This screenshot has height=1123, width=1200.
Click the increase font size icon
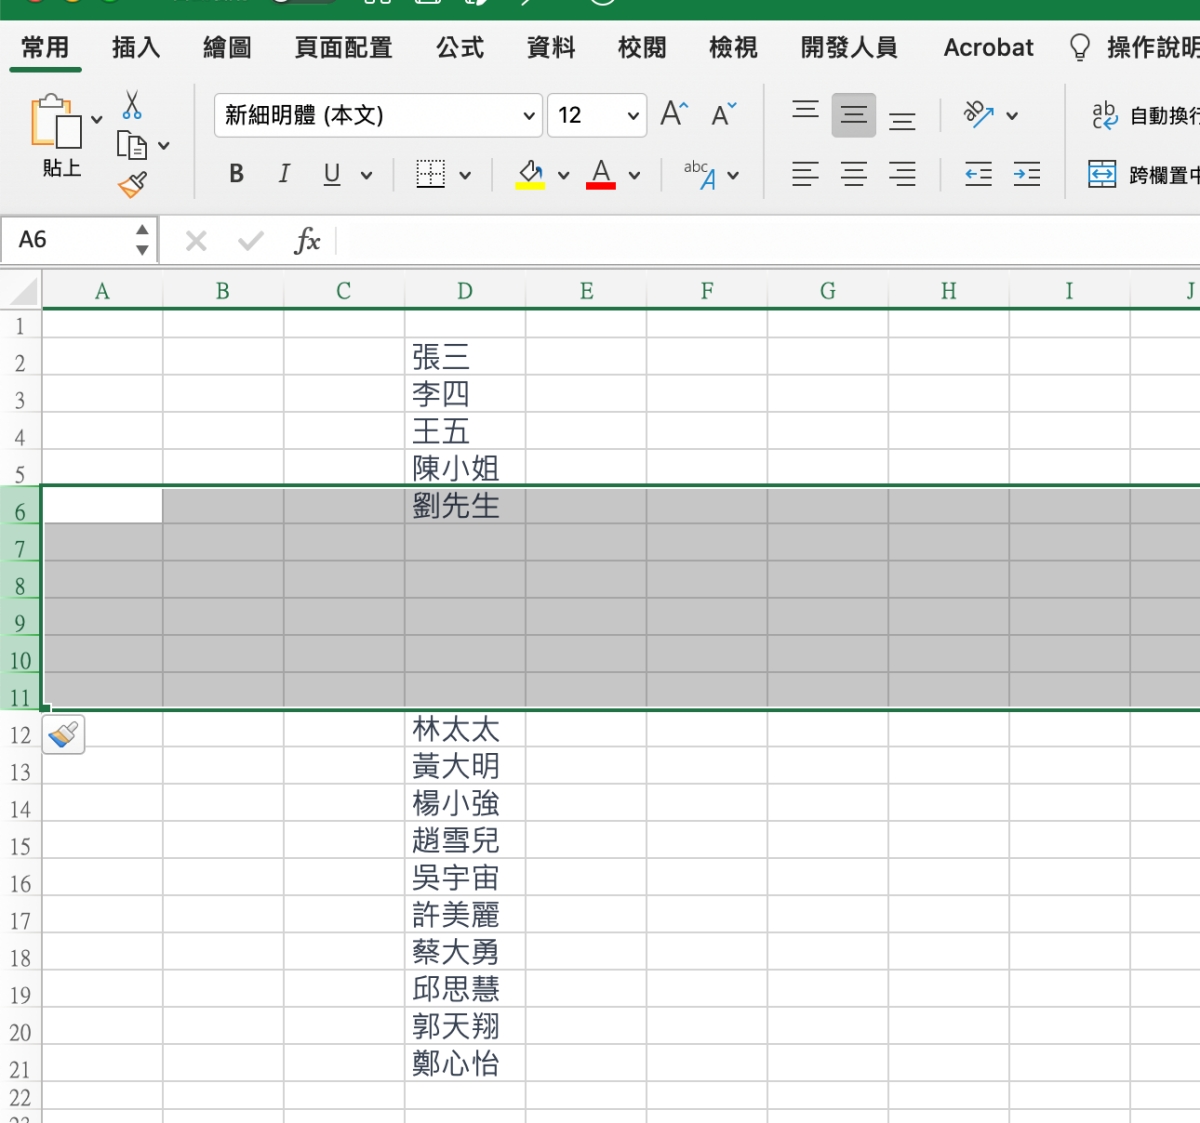pyautogui.click(x=674, y=114)
